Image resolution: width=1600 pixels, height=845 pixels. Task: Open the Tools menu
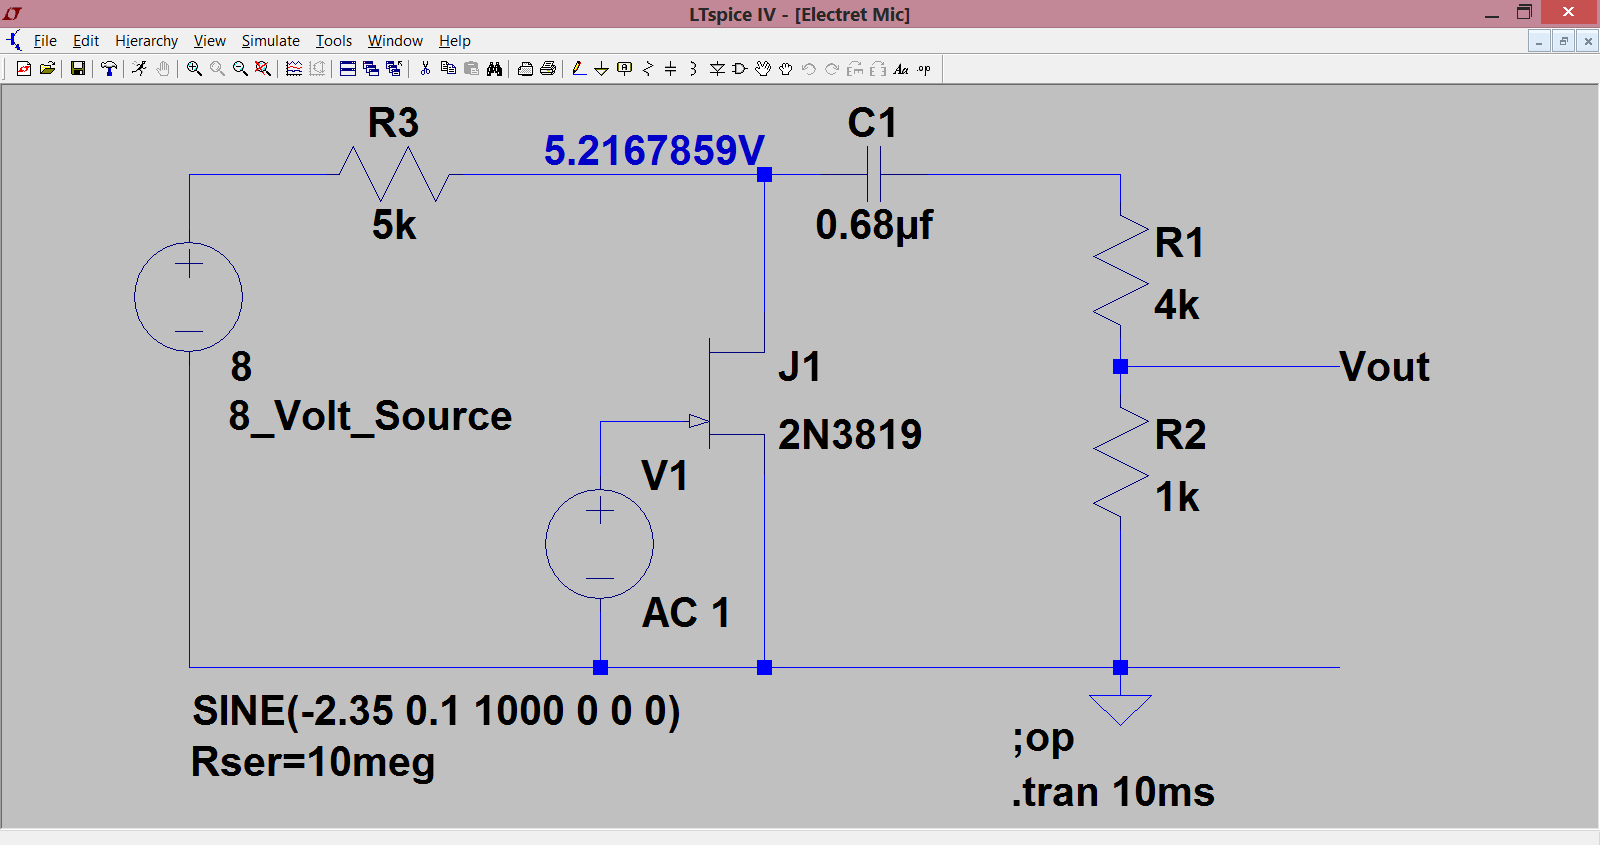coord(334,41)
